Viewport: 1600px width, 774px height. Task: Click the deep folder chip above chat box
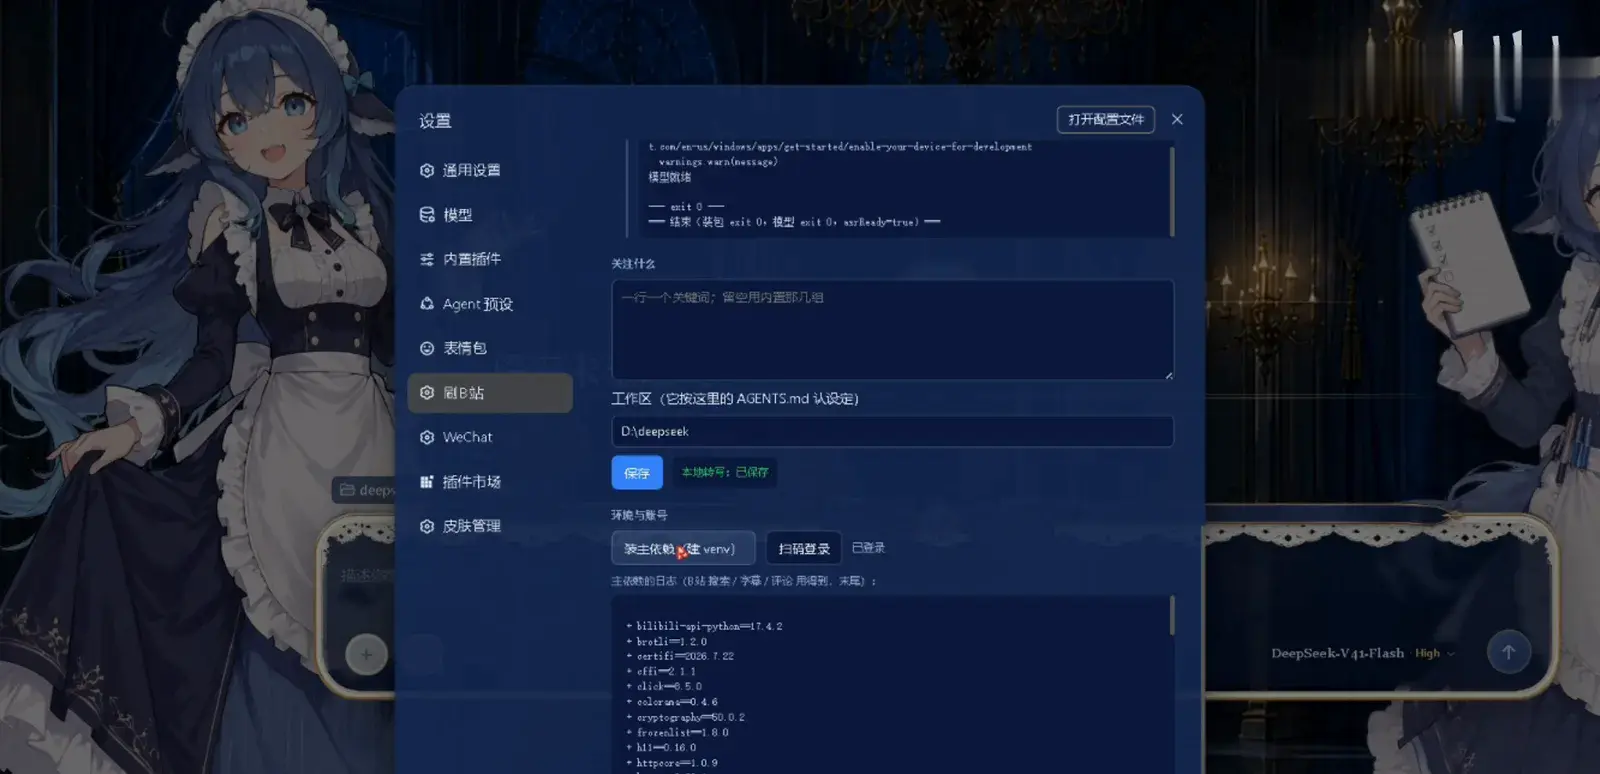pos(364,490)
